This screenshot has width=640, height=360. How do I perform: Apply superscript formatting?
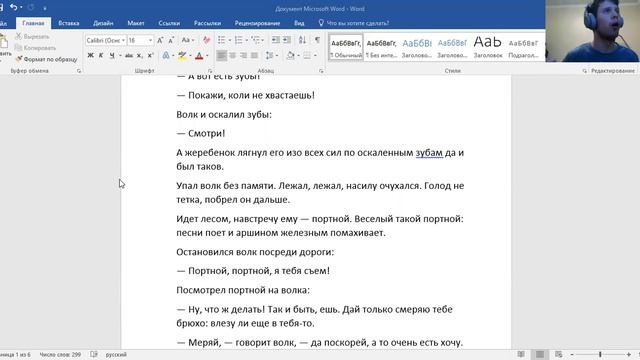pos(150,55)
